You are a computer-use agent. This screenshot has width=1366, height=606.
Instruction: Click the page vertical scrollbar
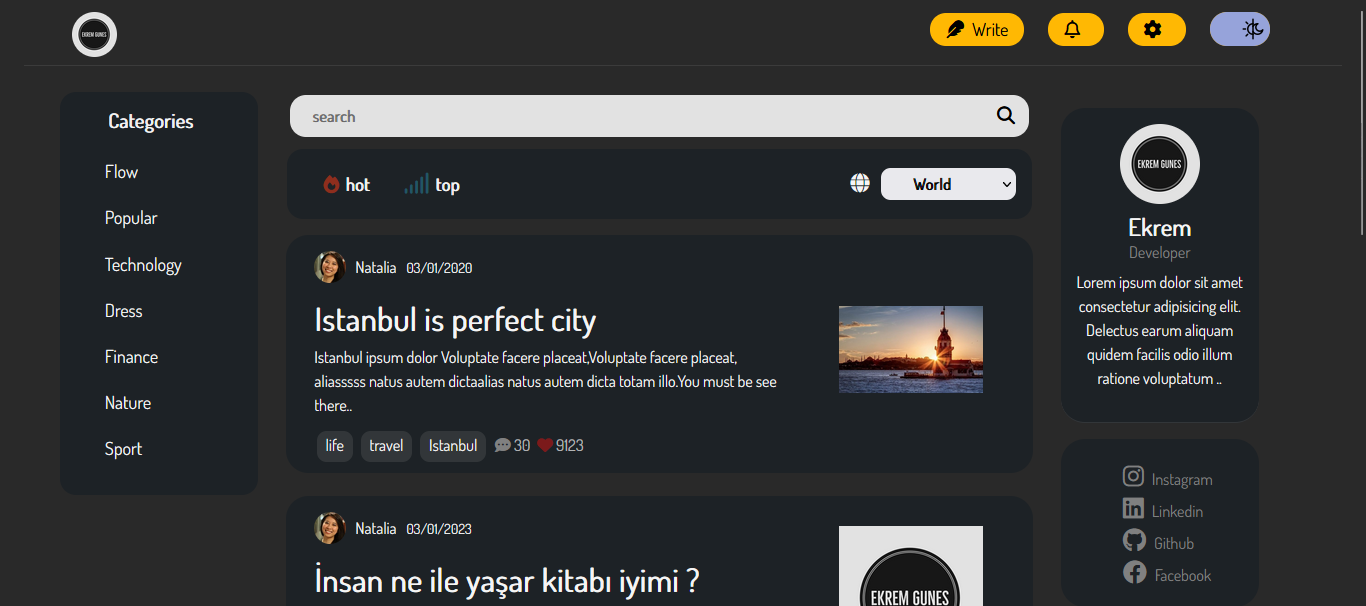(1361, 120)
